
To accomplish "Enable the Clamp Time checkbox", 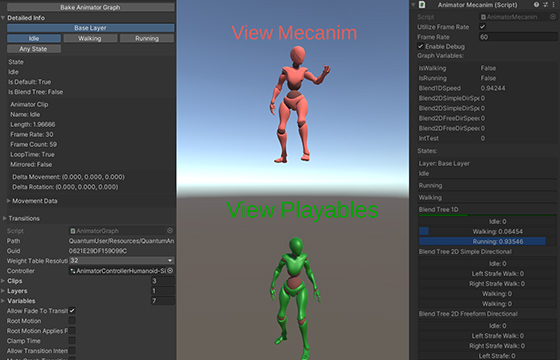I will [x=72, y=341].
